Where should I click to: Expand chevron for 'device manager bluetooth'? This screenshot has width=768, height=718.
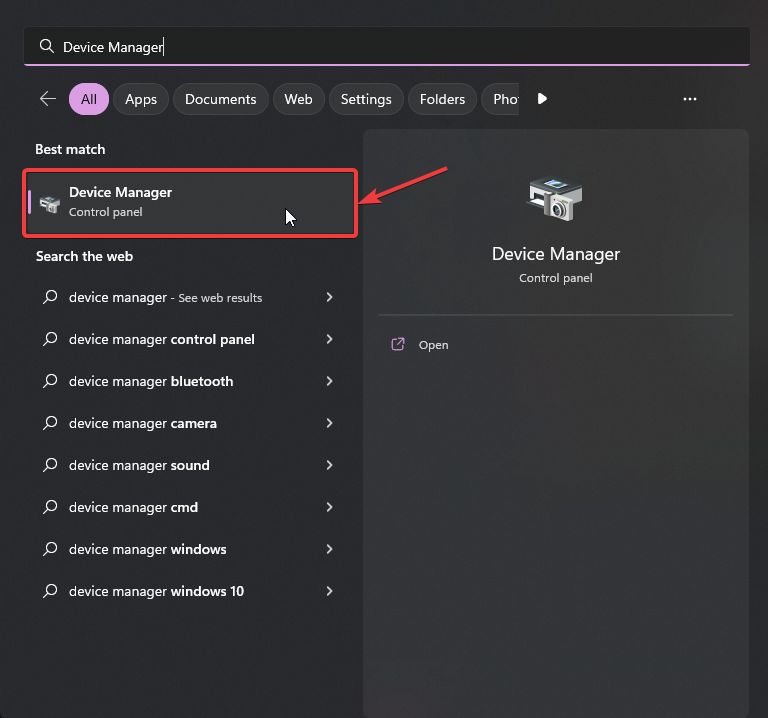pyautogui.click(x=330, y=381)
